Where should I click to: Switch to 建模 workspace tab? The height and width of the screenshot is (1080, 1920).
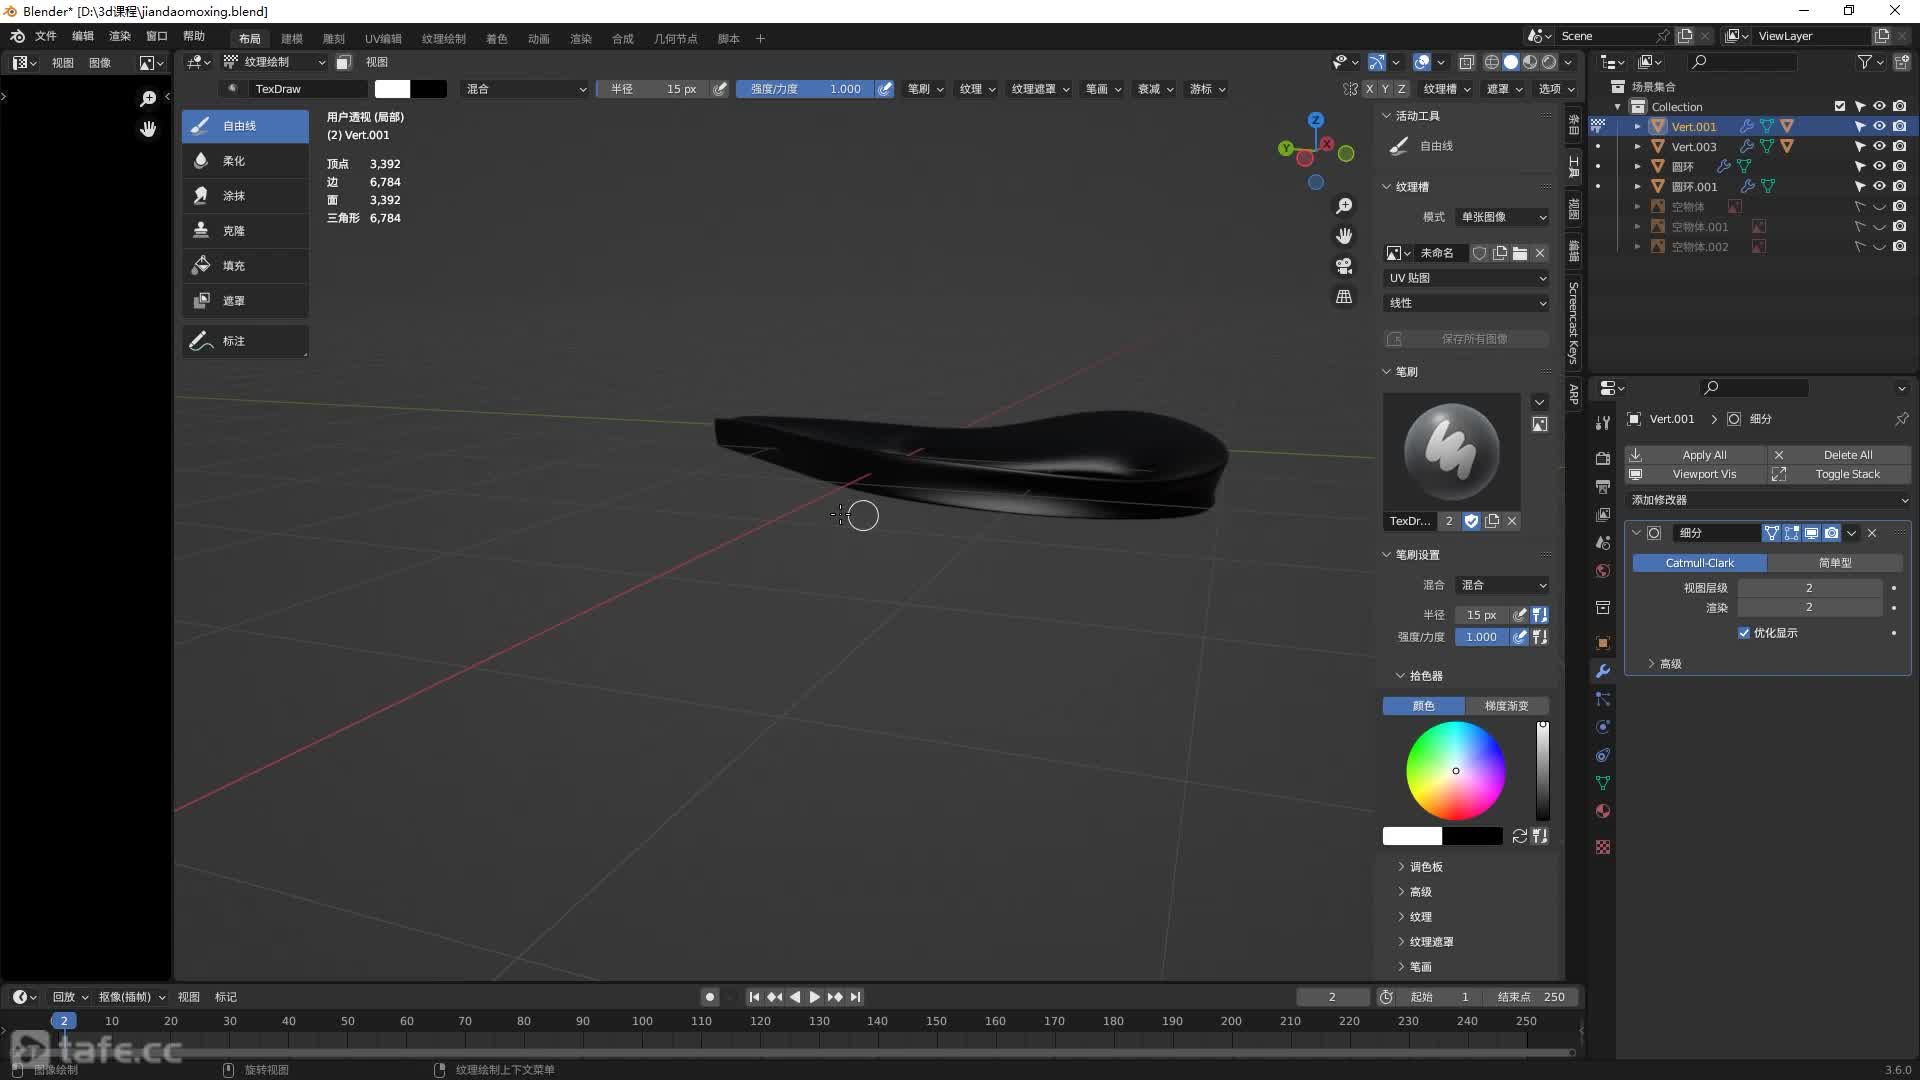tap(291, 39)
